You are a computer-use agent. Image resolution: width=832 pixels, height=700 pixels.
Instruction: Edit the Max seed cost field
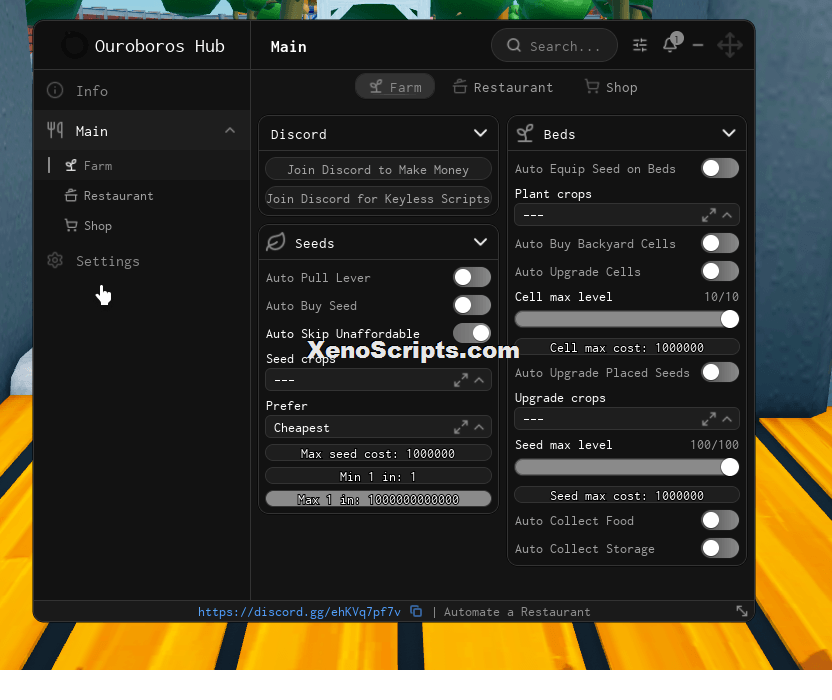tap(378, 453)
